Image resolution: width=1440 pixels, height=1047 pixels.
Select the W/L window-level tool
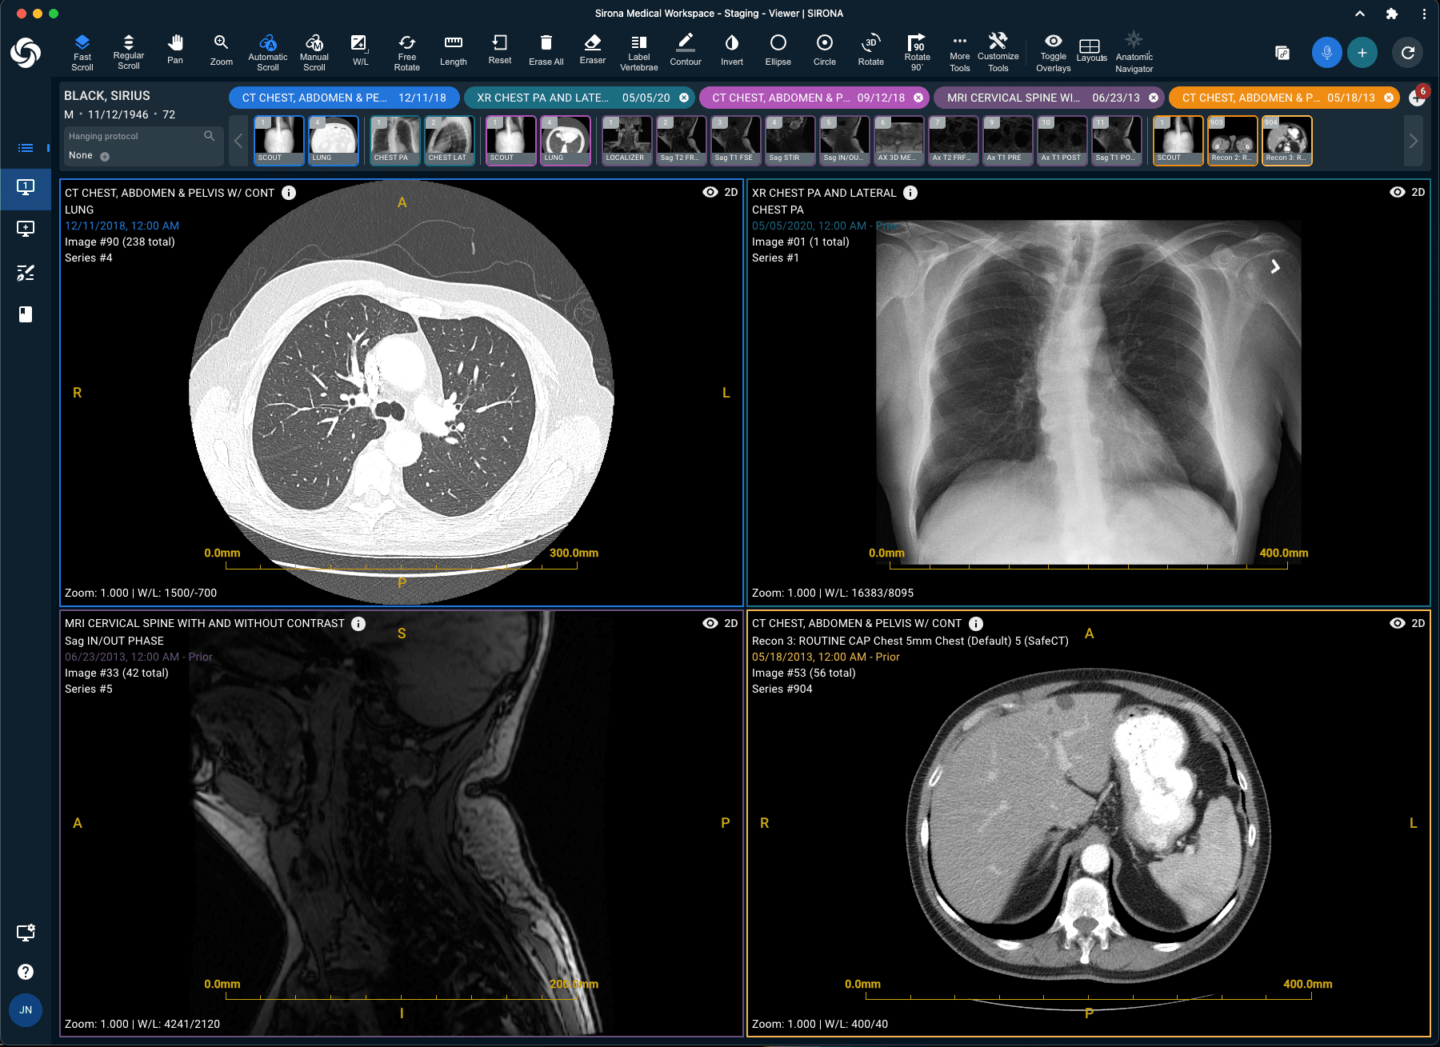point(360,50)
